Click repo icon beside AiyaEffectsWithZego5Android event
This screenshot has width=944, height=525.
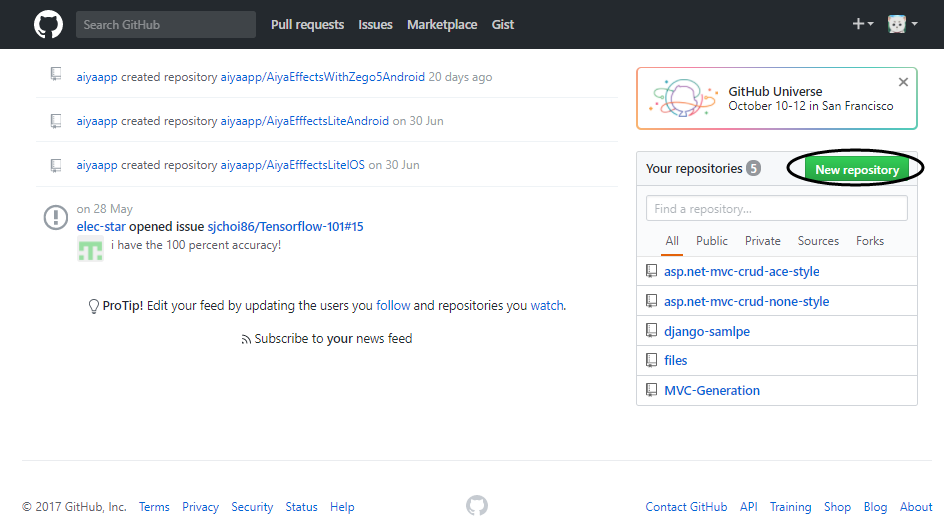56,75
